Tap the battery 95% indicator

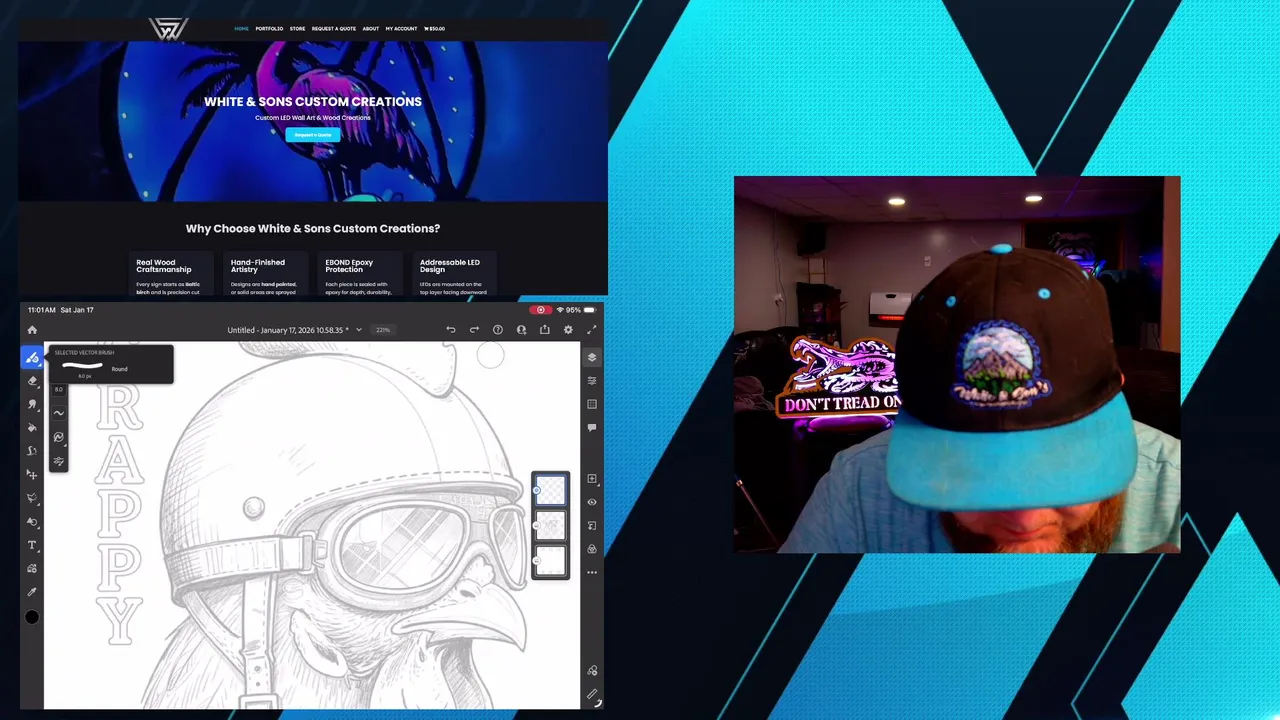[579, 310]
